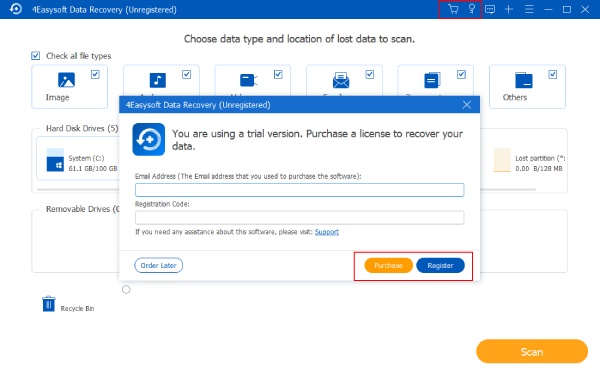Click the data recovery logo in dialog
This screenshot has width=600, height=378.
point(149,139)
